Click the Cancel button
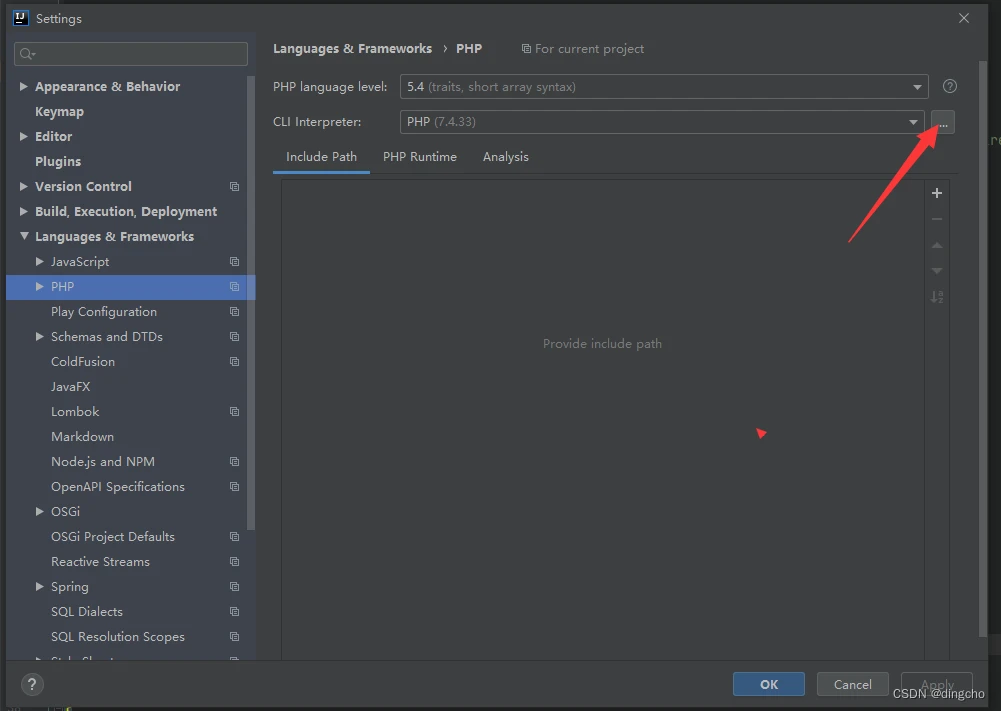Image resolution: width=1001 pixels, height=711 pixels. (x=852, y=684)
